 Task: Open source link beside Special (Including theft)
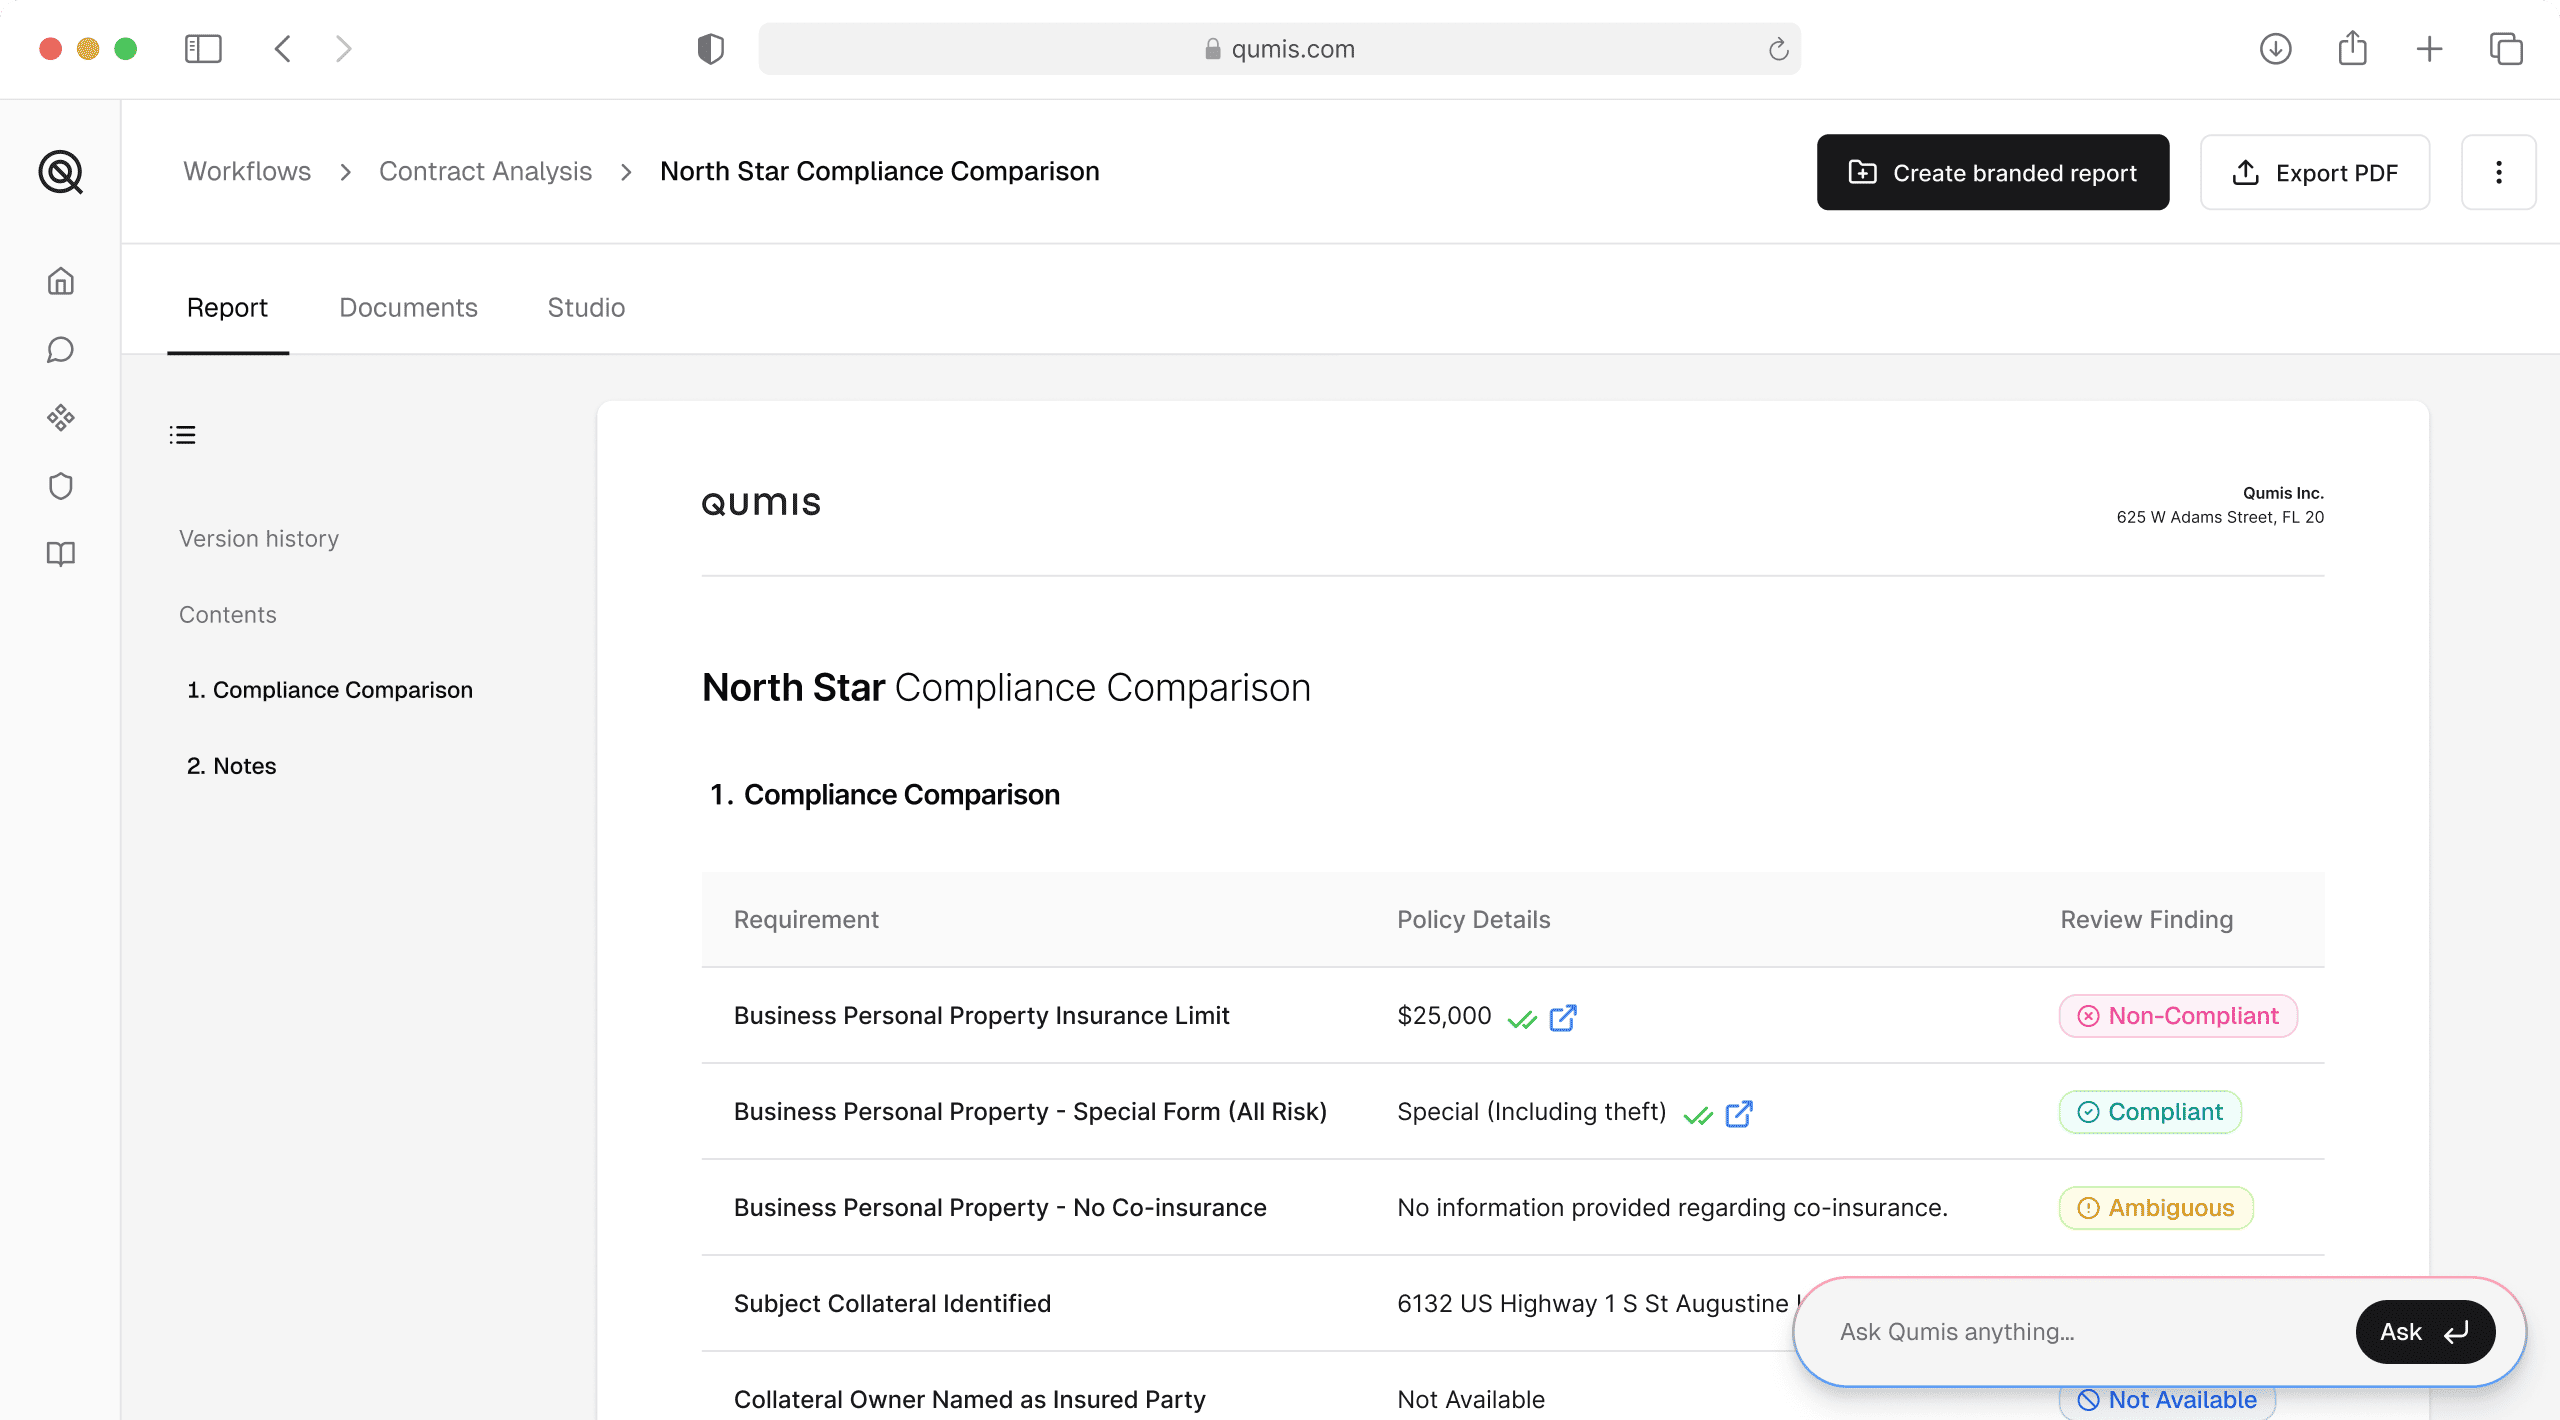point(1738,1113)
